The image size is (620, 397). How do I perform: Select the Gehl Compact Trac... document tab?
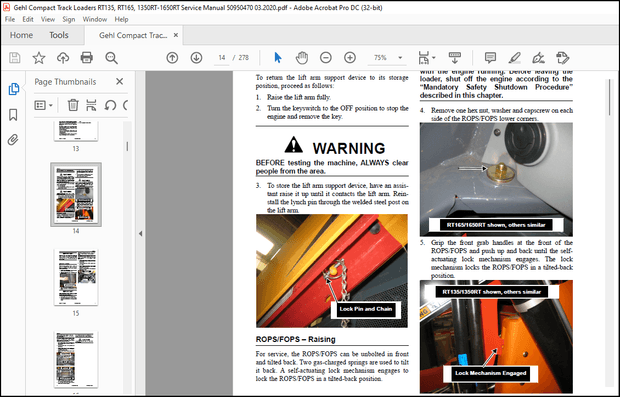pos(133,35)
